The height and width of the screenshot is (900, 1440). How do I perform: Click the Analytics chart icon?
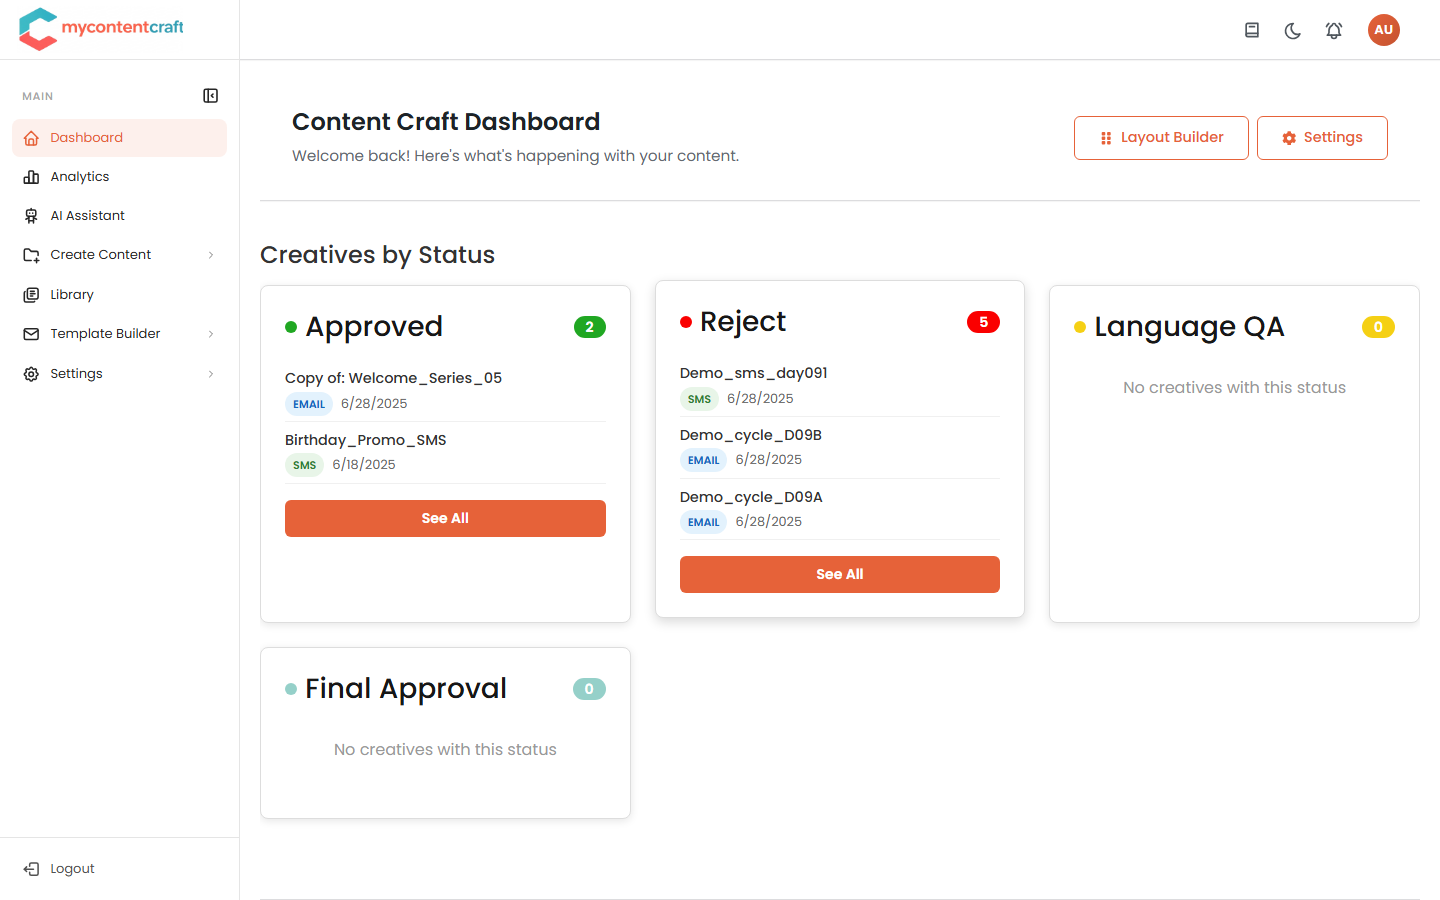(x=31, y=177)
